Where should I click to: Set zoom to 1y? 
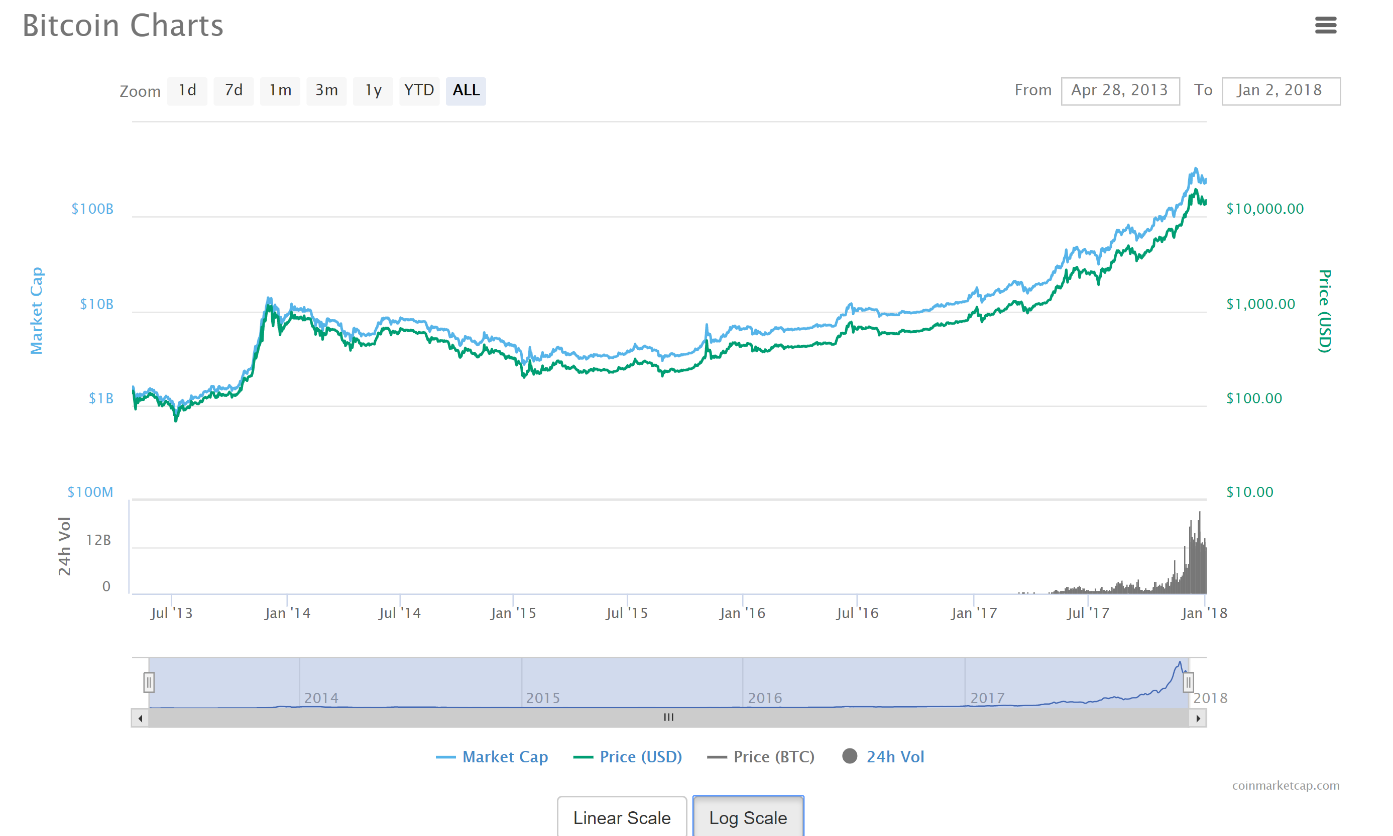[x=373, y=90]
